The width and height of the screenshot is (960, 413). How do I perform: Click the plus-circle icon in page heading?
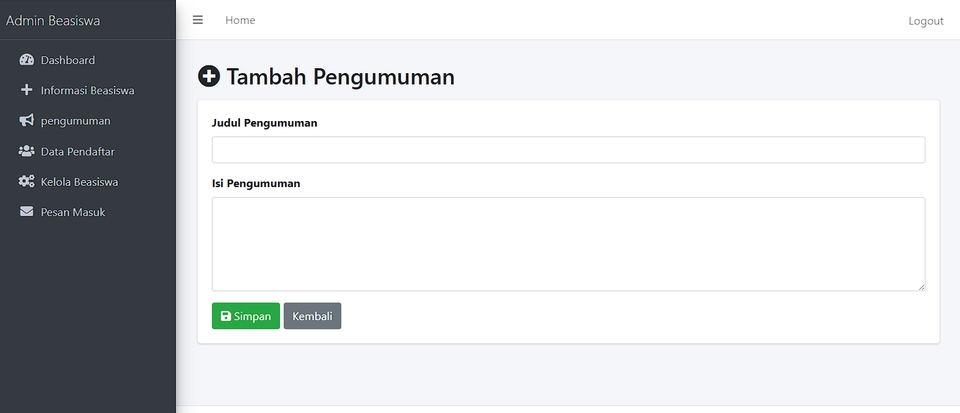[209, 76]
